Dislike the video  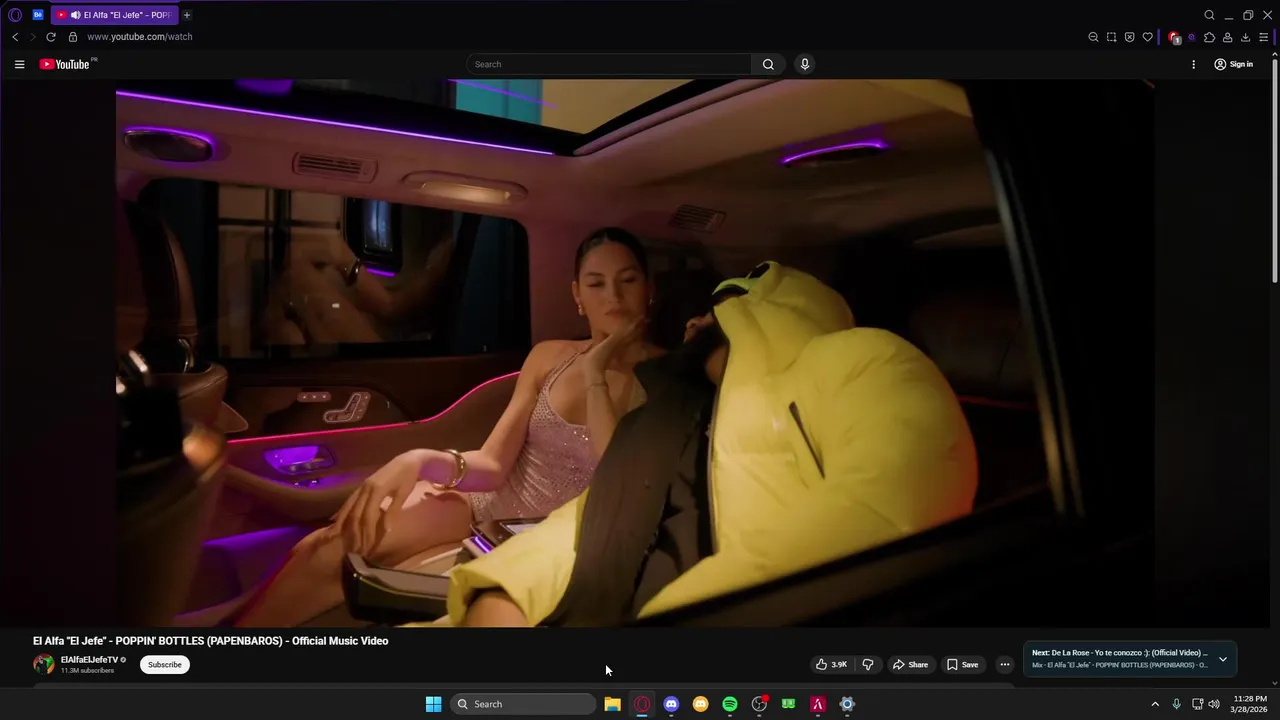tap(868, 664)
